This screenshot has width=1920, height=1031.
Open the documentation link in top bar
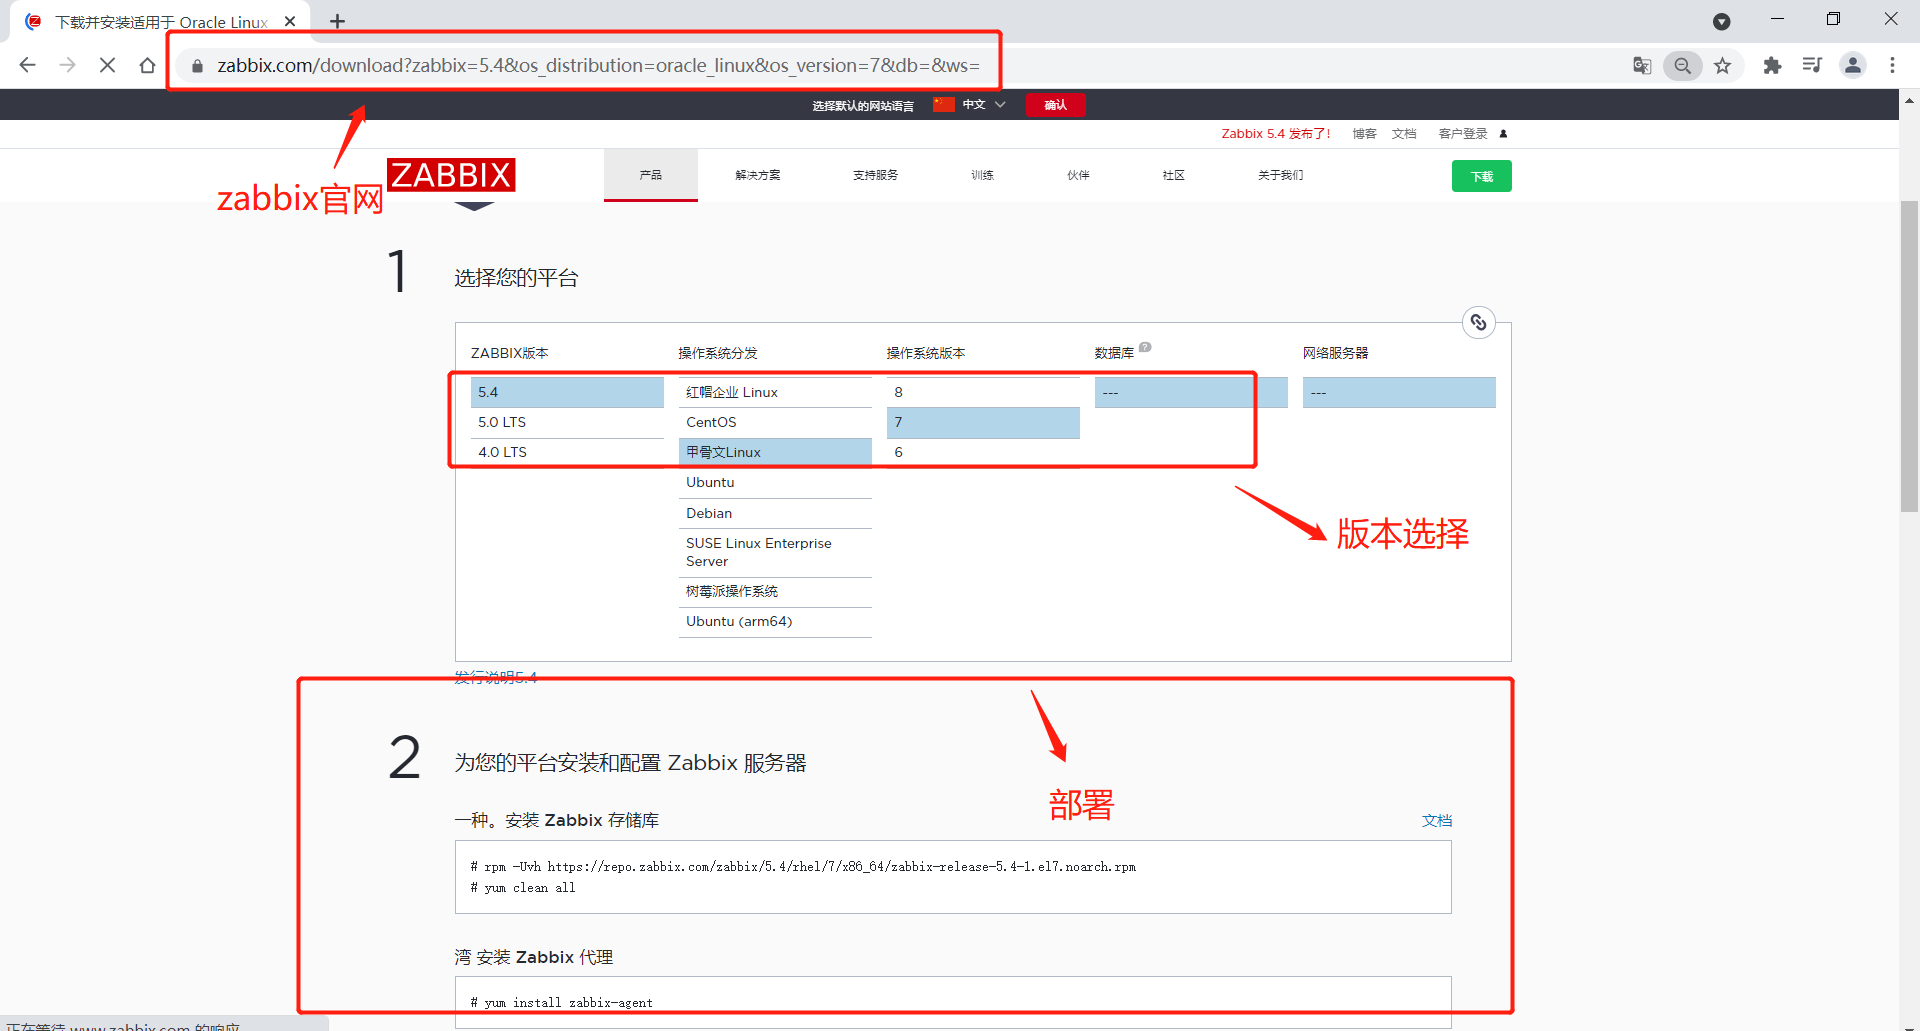click(x=1404, y=133)
